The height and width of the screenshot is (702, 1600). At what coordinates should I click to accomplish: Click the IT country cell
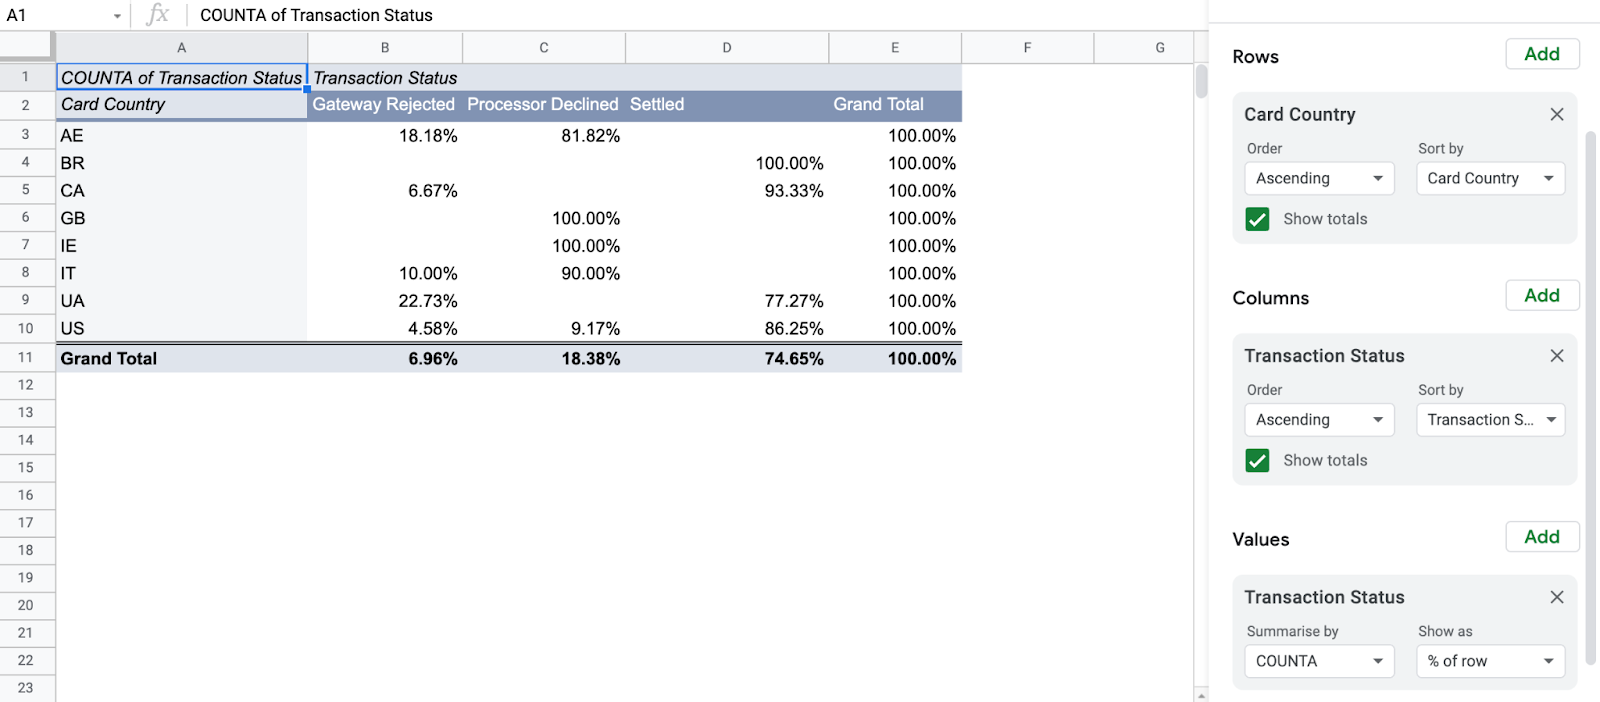click(x=181, y=273)
